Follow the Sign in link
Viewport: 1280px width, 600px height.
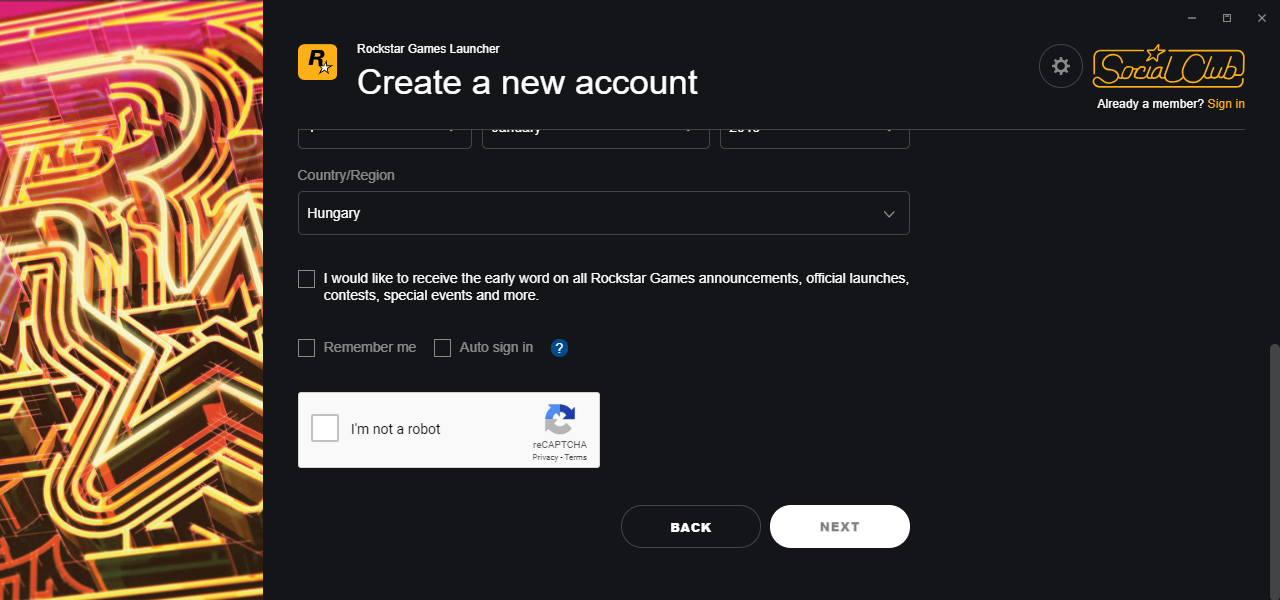(1226, 104)
